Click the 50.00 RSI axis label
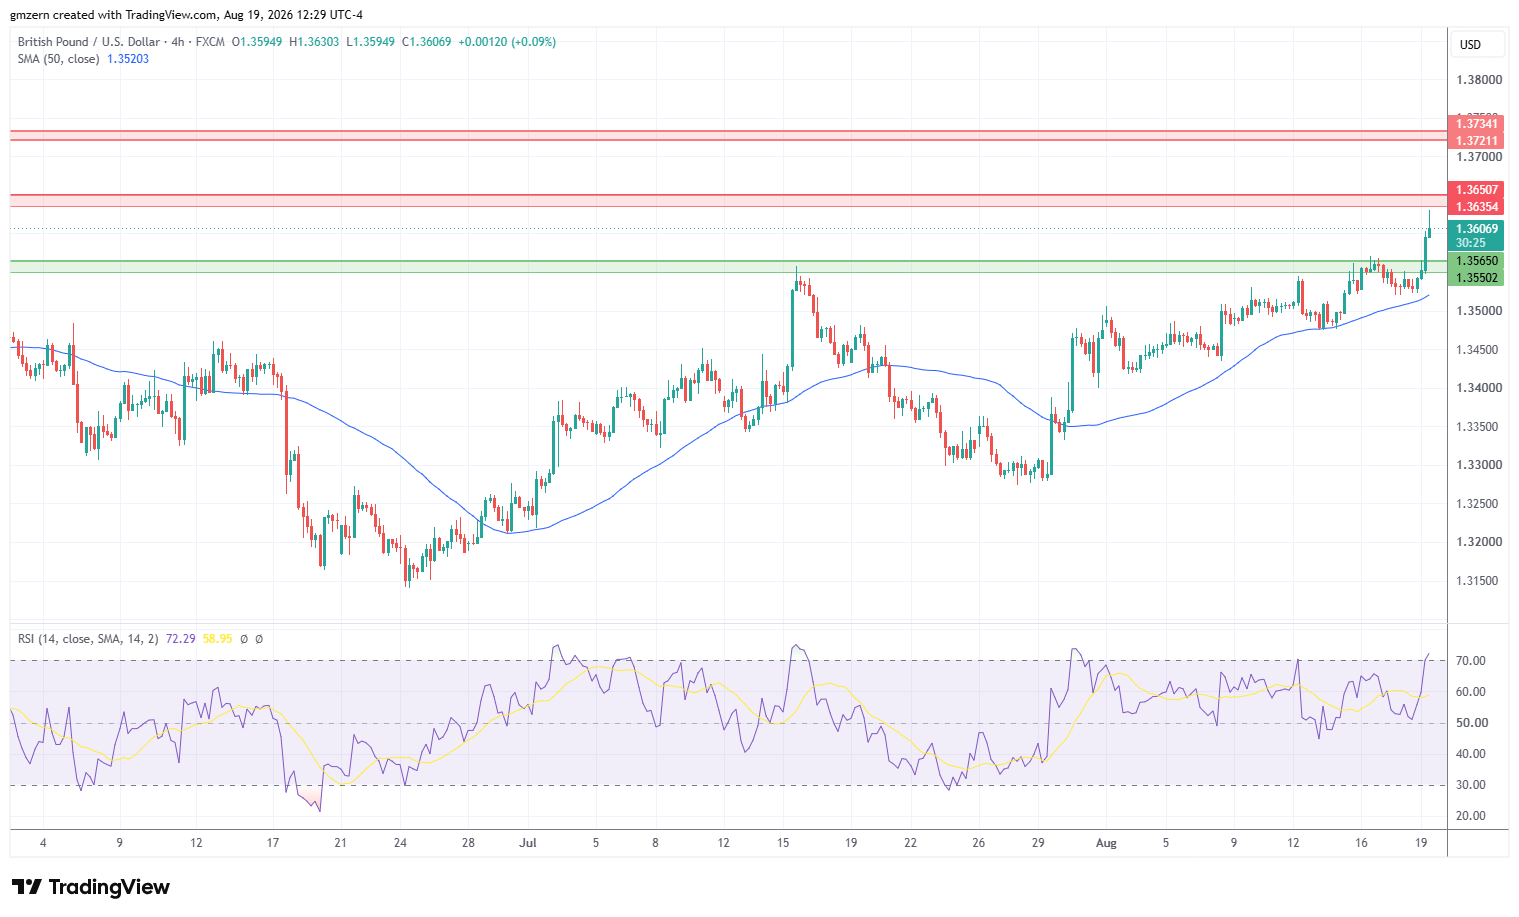The image size is (1519, 917). pyautogui.click(x=1470, y=723)
